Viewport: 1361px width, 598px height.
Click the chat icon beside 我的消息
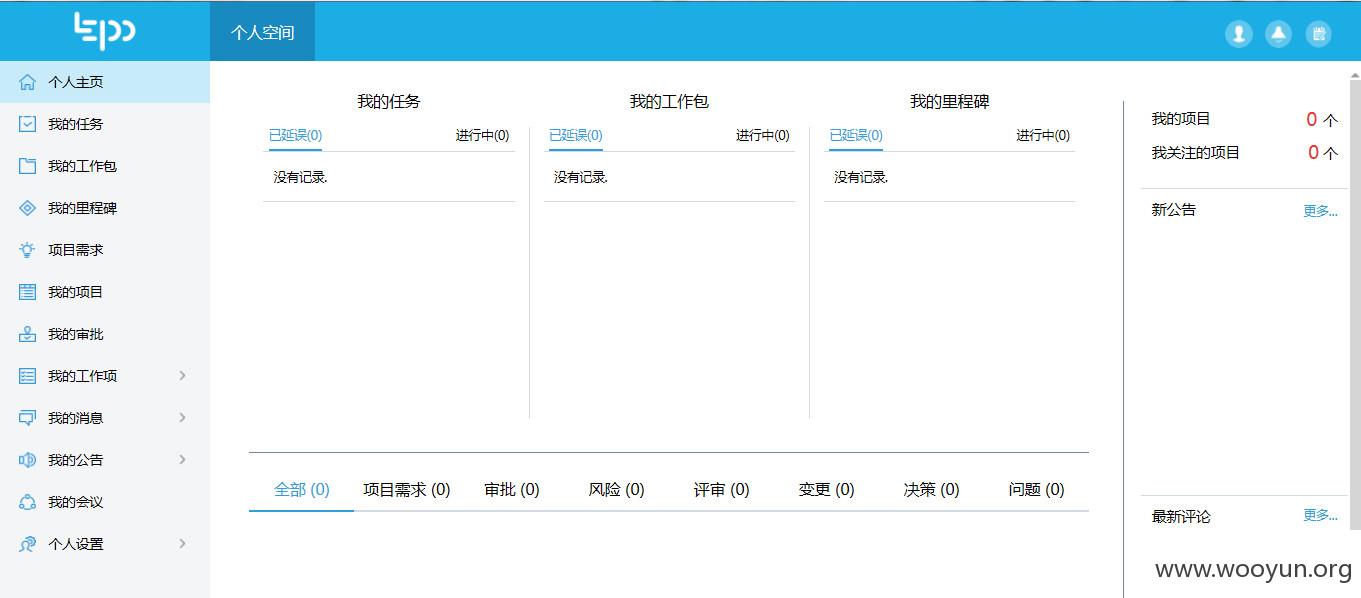[x=28, y=418]
